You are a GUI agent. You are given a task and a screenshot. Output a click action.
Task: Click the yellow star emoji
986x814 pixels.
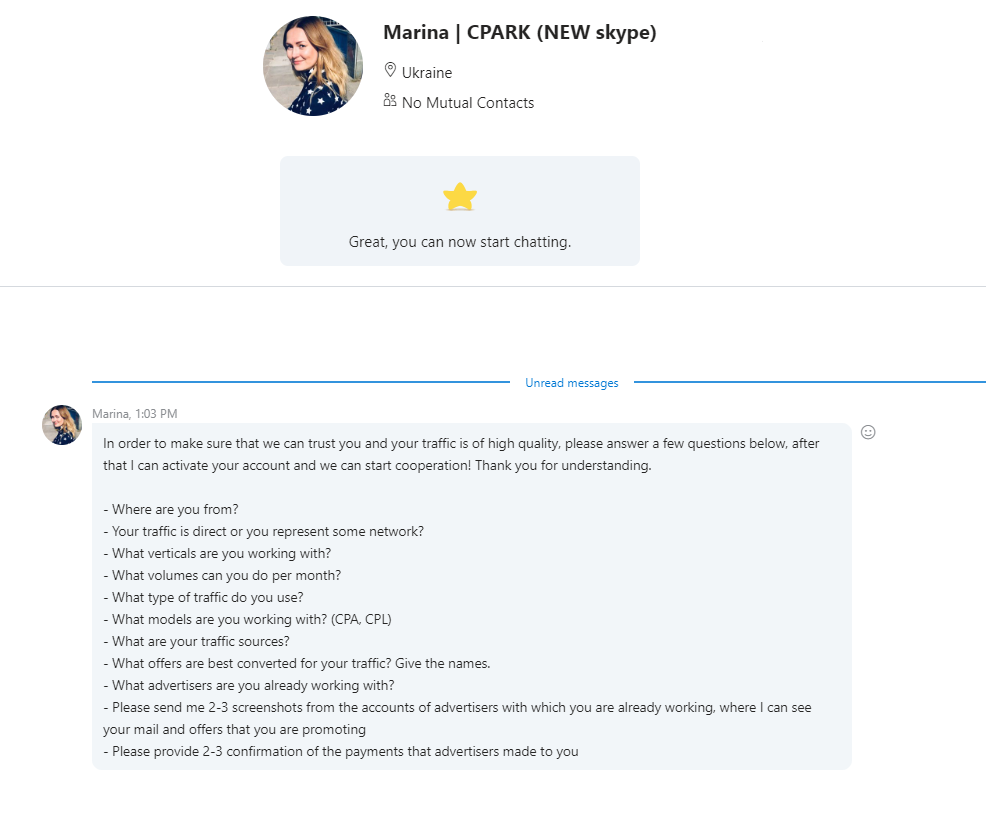click(x=460, y=196)
